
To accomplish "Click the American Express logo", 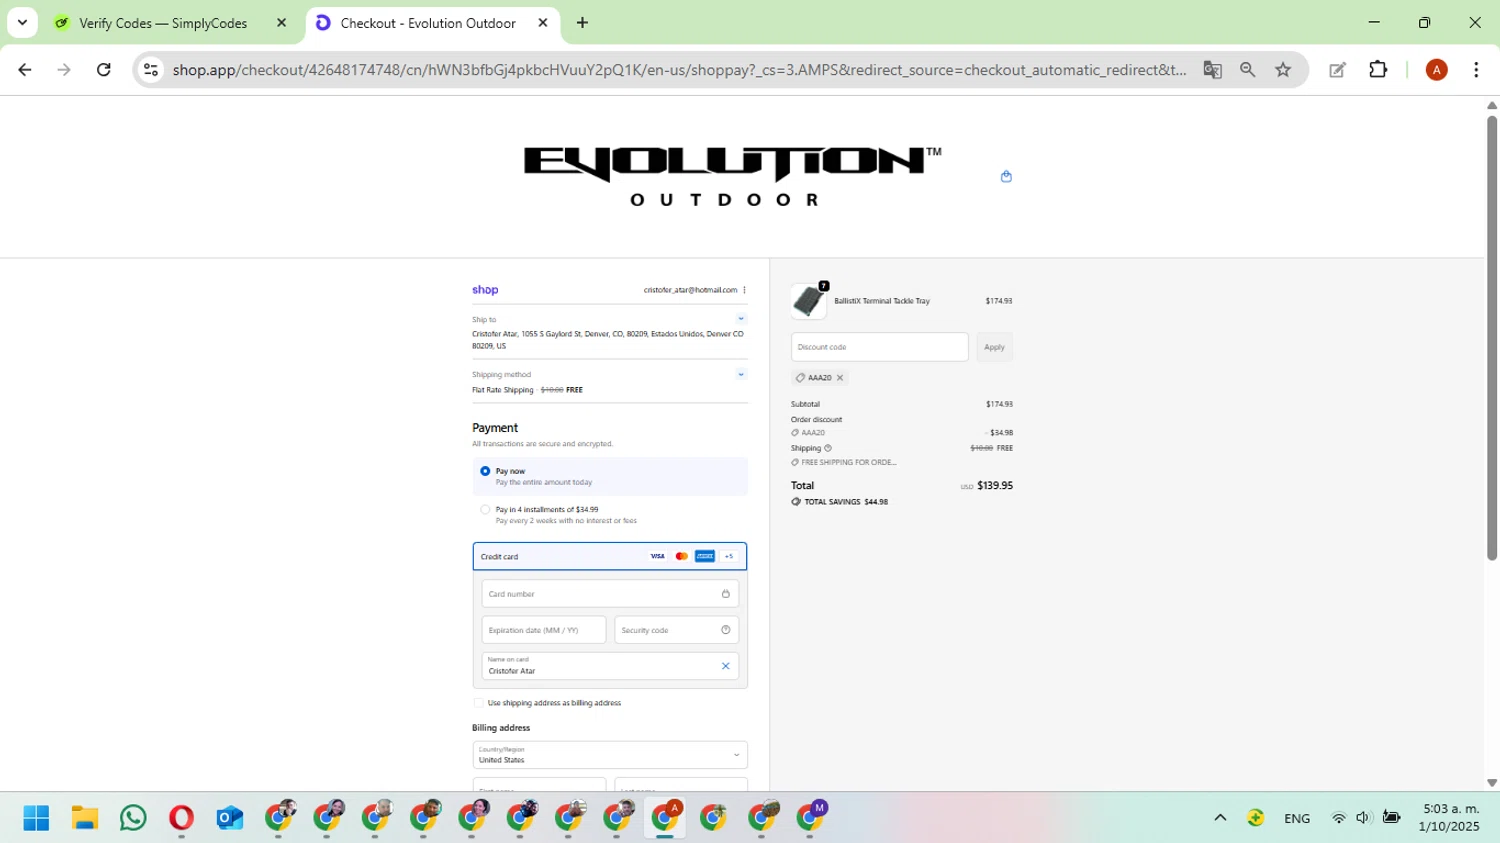I will 705,556.
